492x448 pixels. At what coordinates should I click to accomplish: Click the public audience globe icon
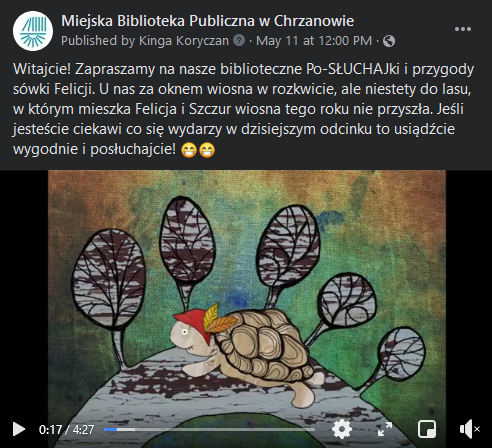(x=389, y=41)
